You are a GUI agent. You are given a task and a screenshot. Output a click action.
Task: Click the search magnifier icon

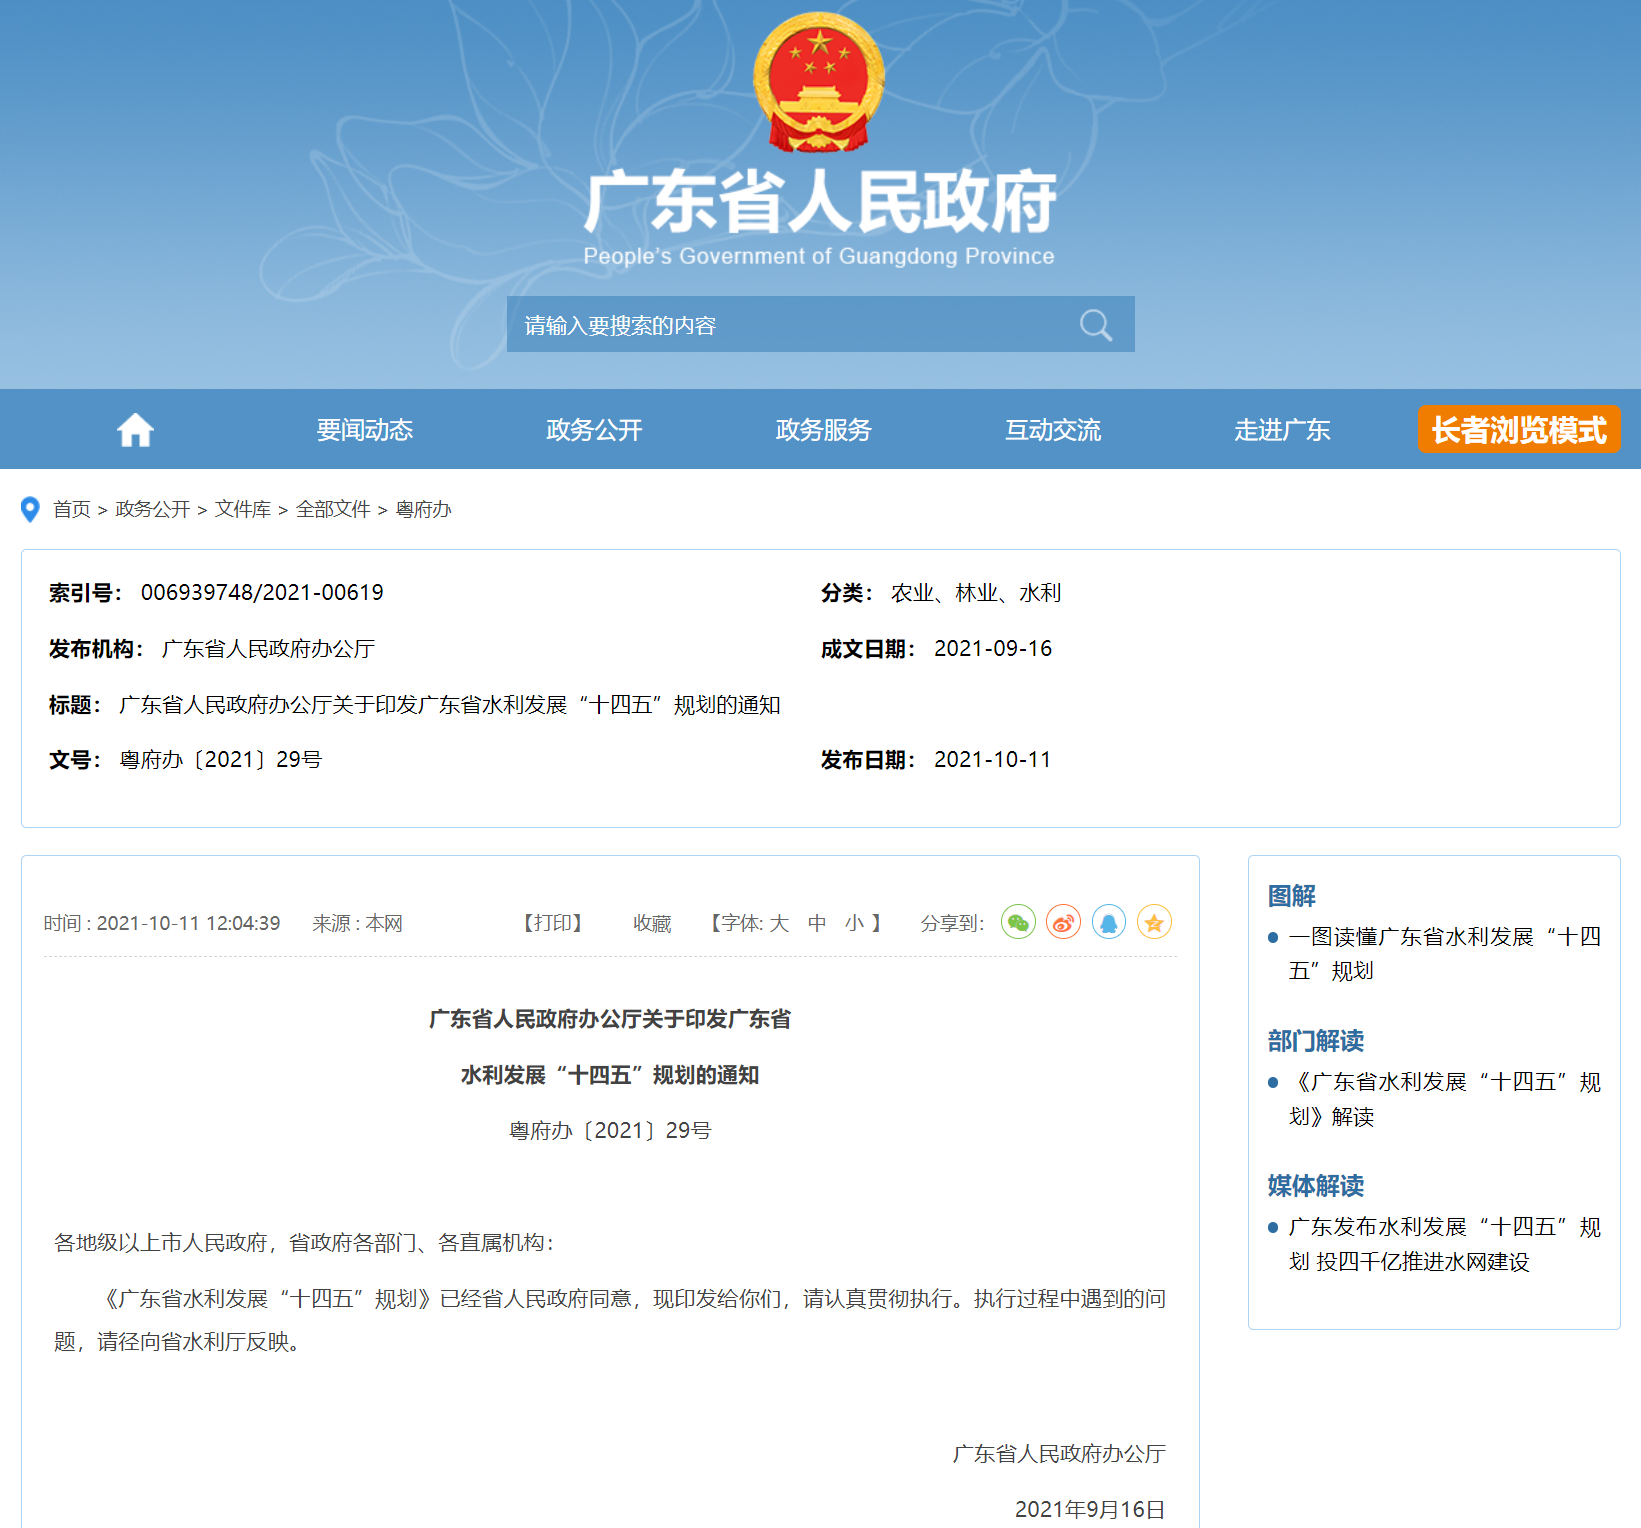[x=1095, y=325]
